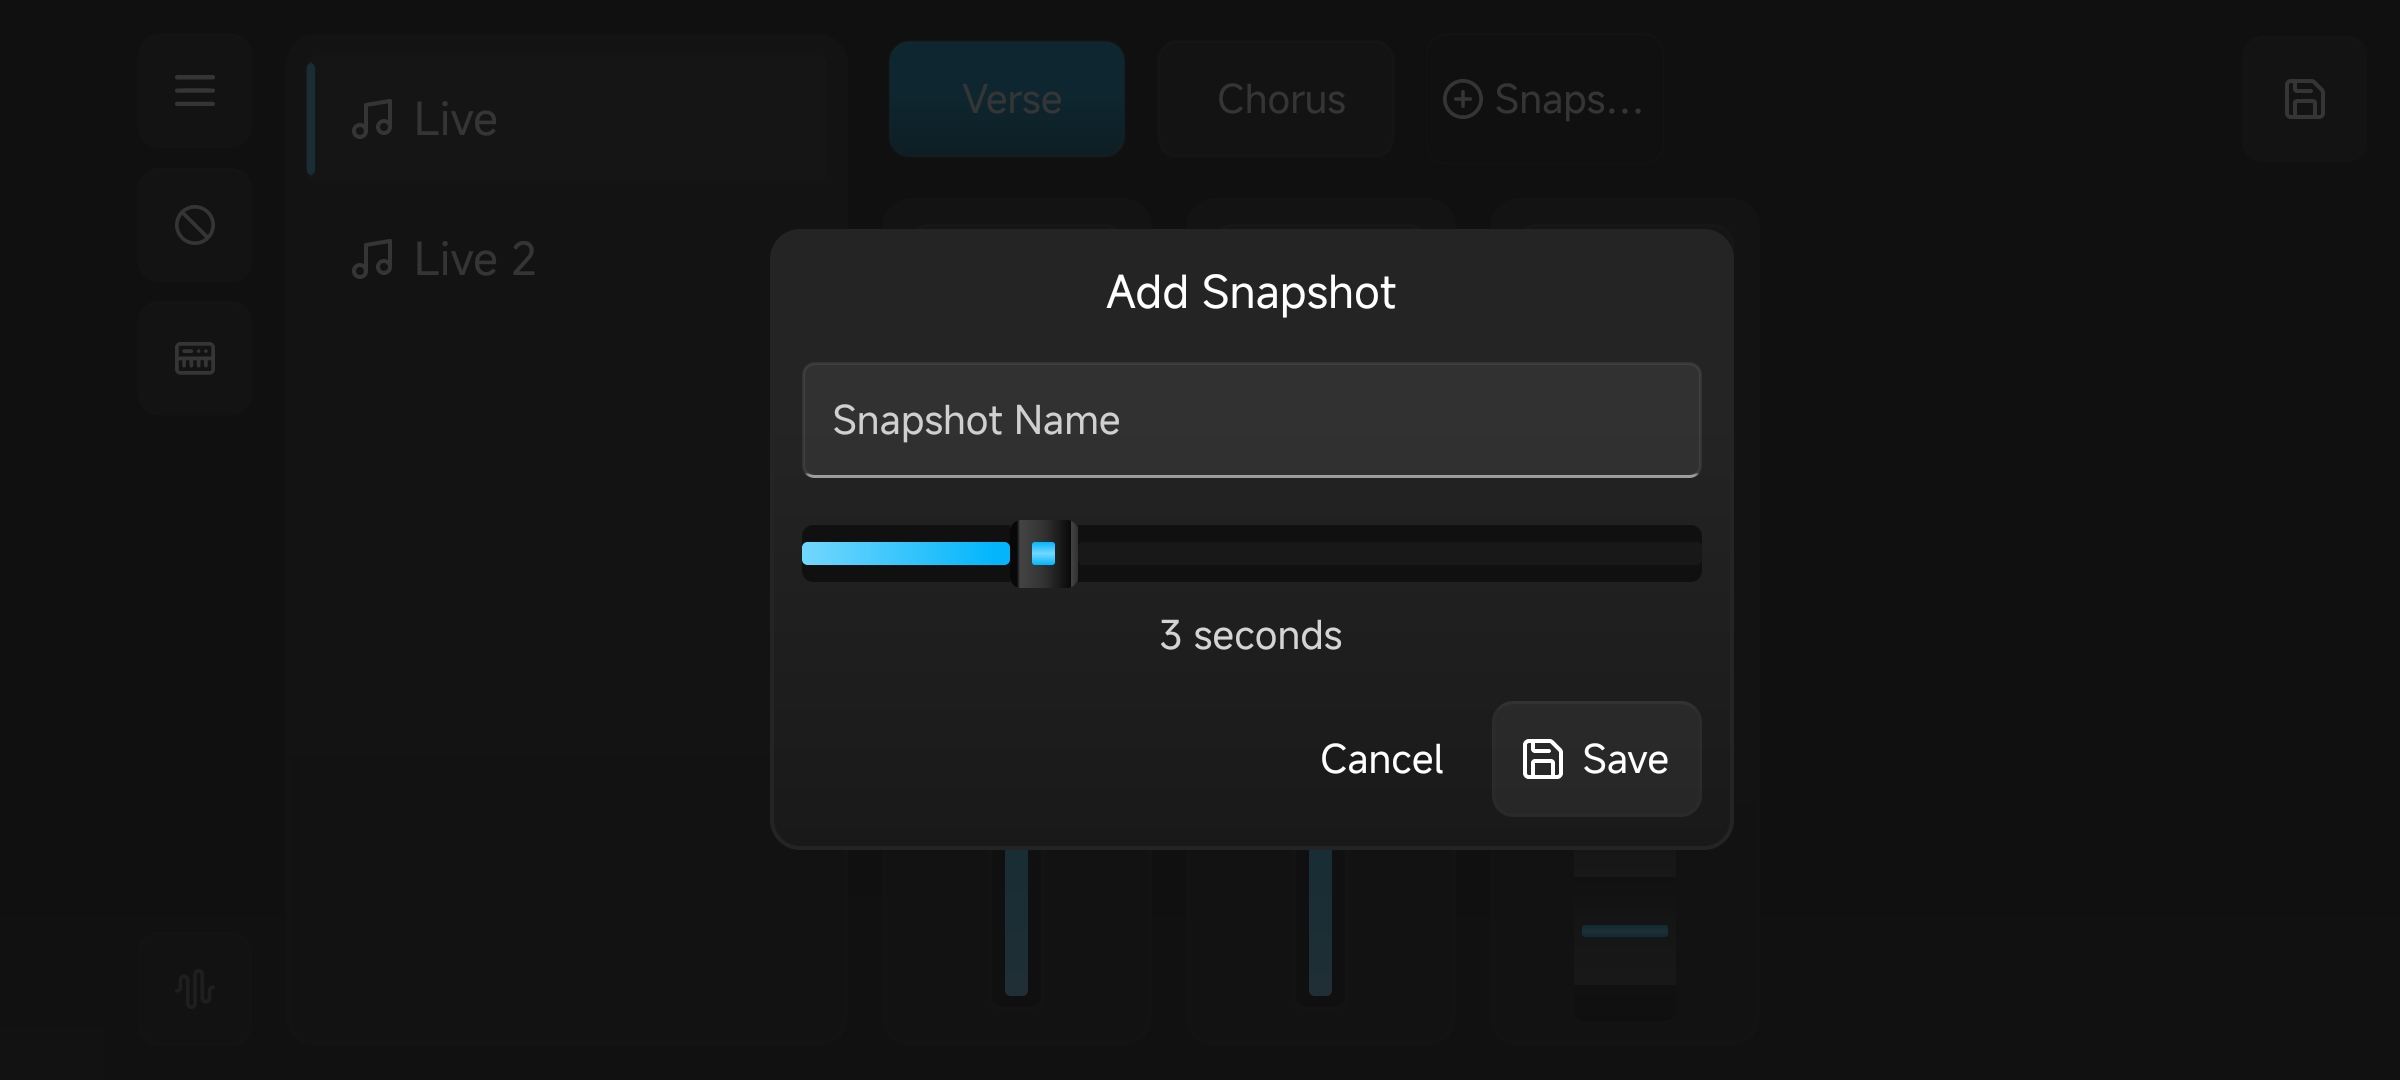Click the 3 seconds duration label
This screenshot has height=1080, width=2400.
coord(1250,636)
